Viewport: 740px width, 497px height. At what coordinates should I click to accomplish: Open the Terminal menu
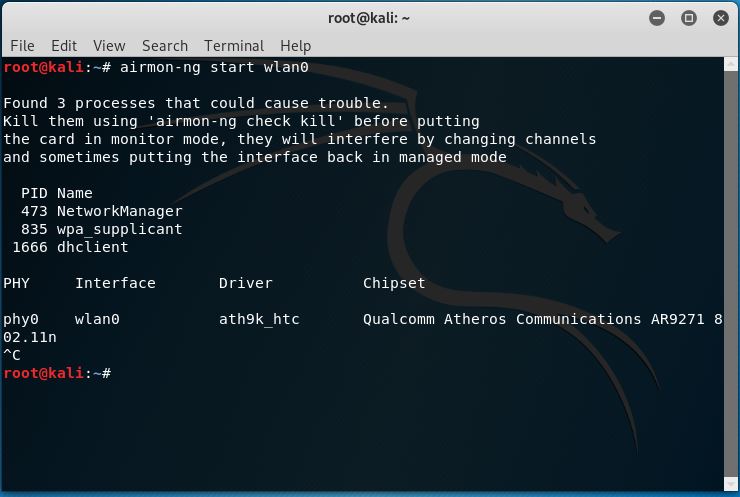(x=234, y=46)
